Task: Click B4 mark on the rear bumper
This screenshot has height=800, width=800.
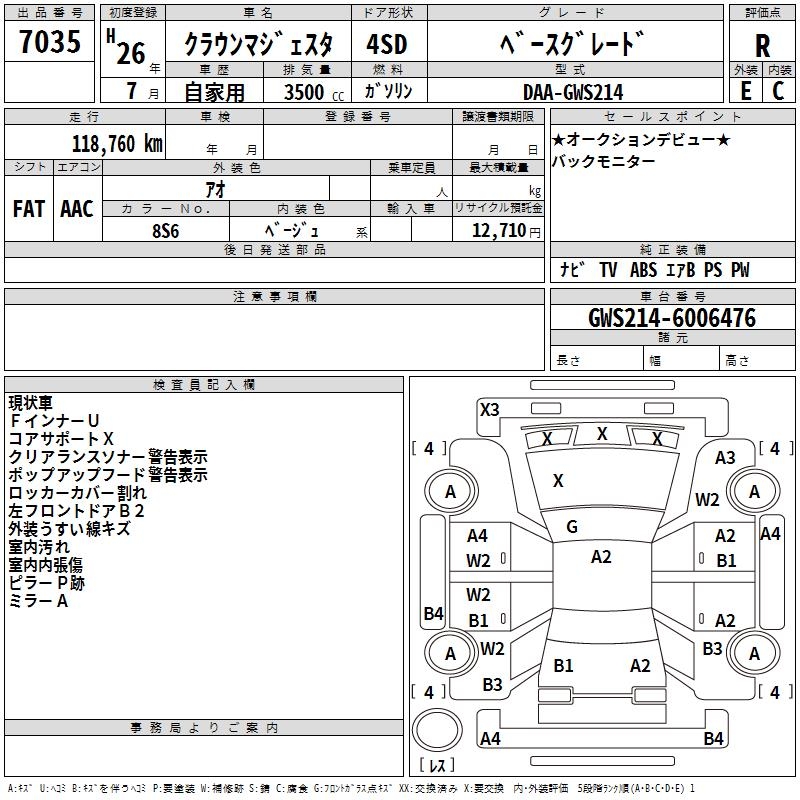Action: 713,738
